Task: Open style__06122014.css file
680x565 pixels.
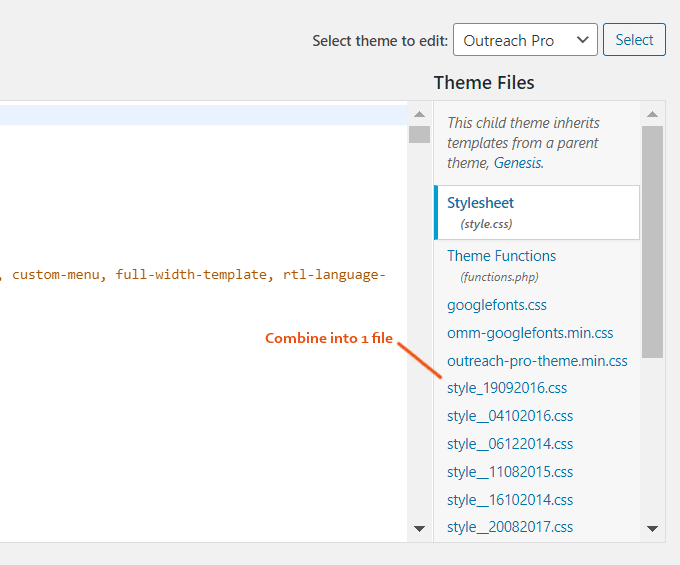Action: click(x=510, y=444)
